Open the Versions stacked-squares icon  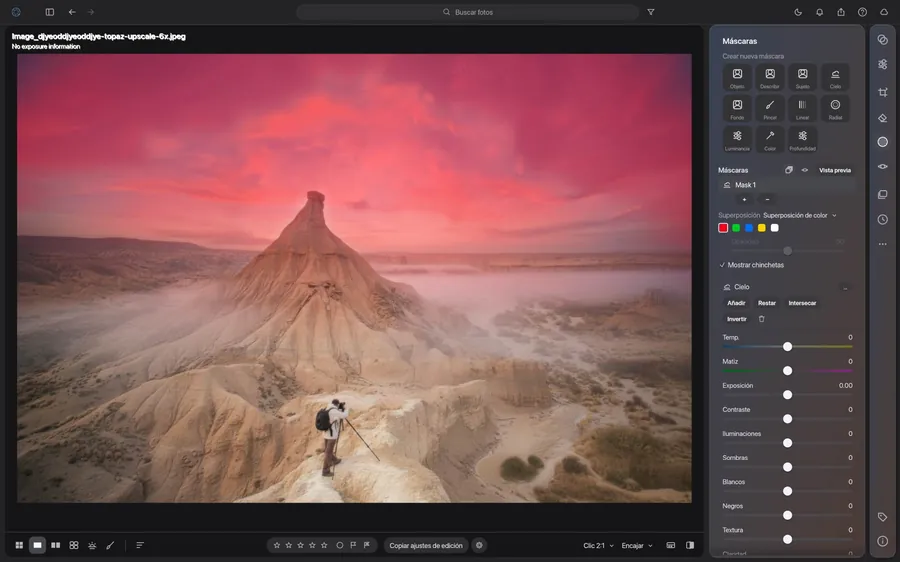[883, 195]
